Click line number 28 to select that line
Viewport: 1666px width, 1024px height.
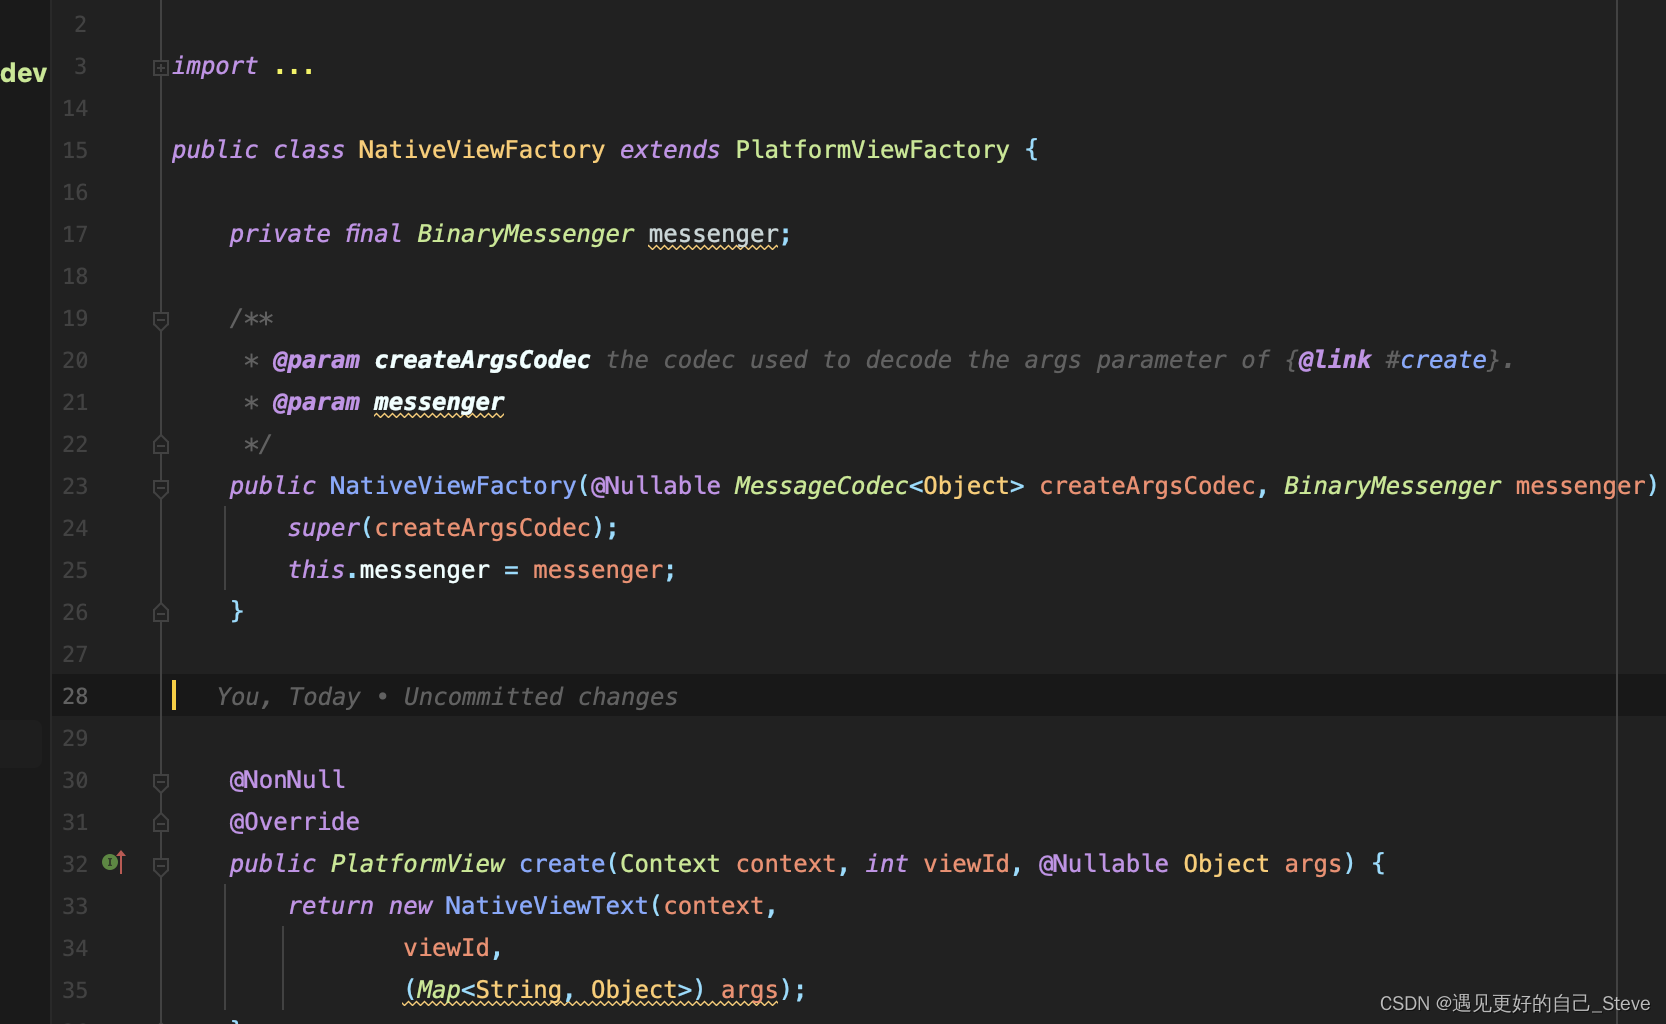coord(74,696)
